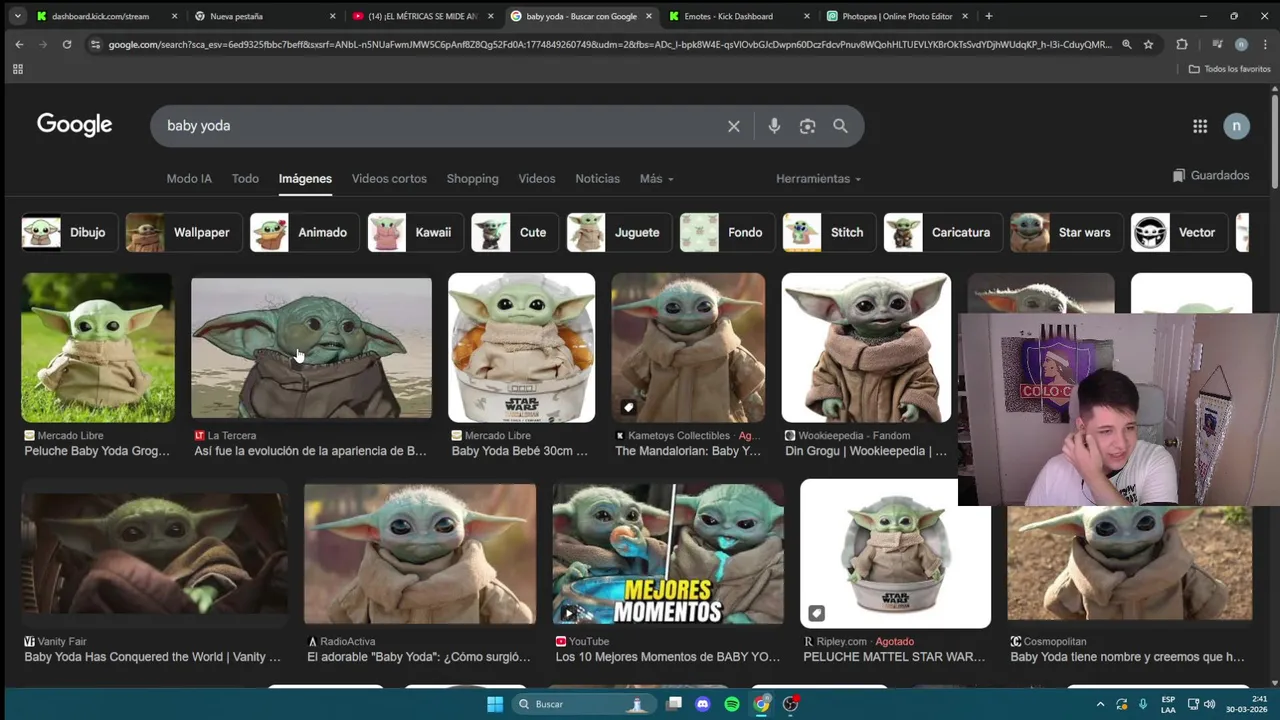Open a new browser tab
Image resolution: width=1280 pixels, height=720 pixels.
pos(988,16)
